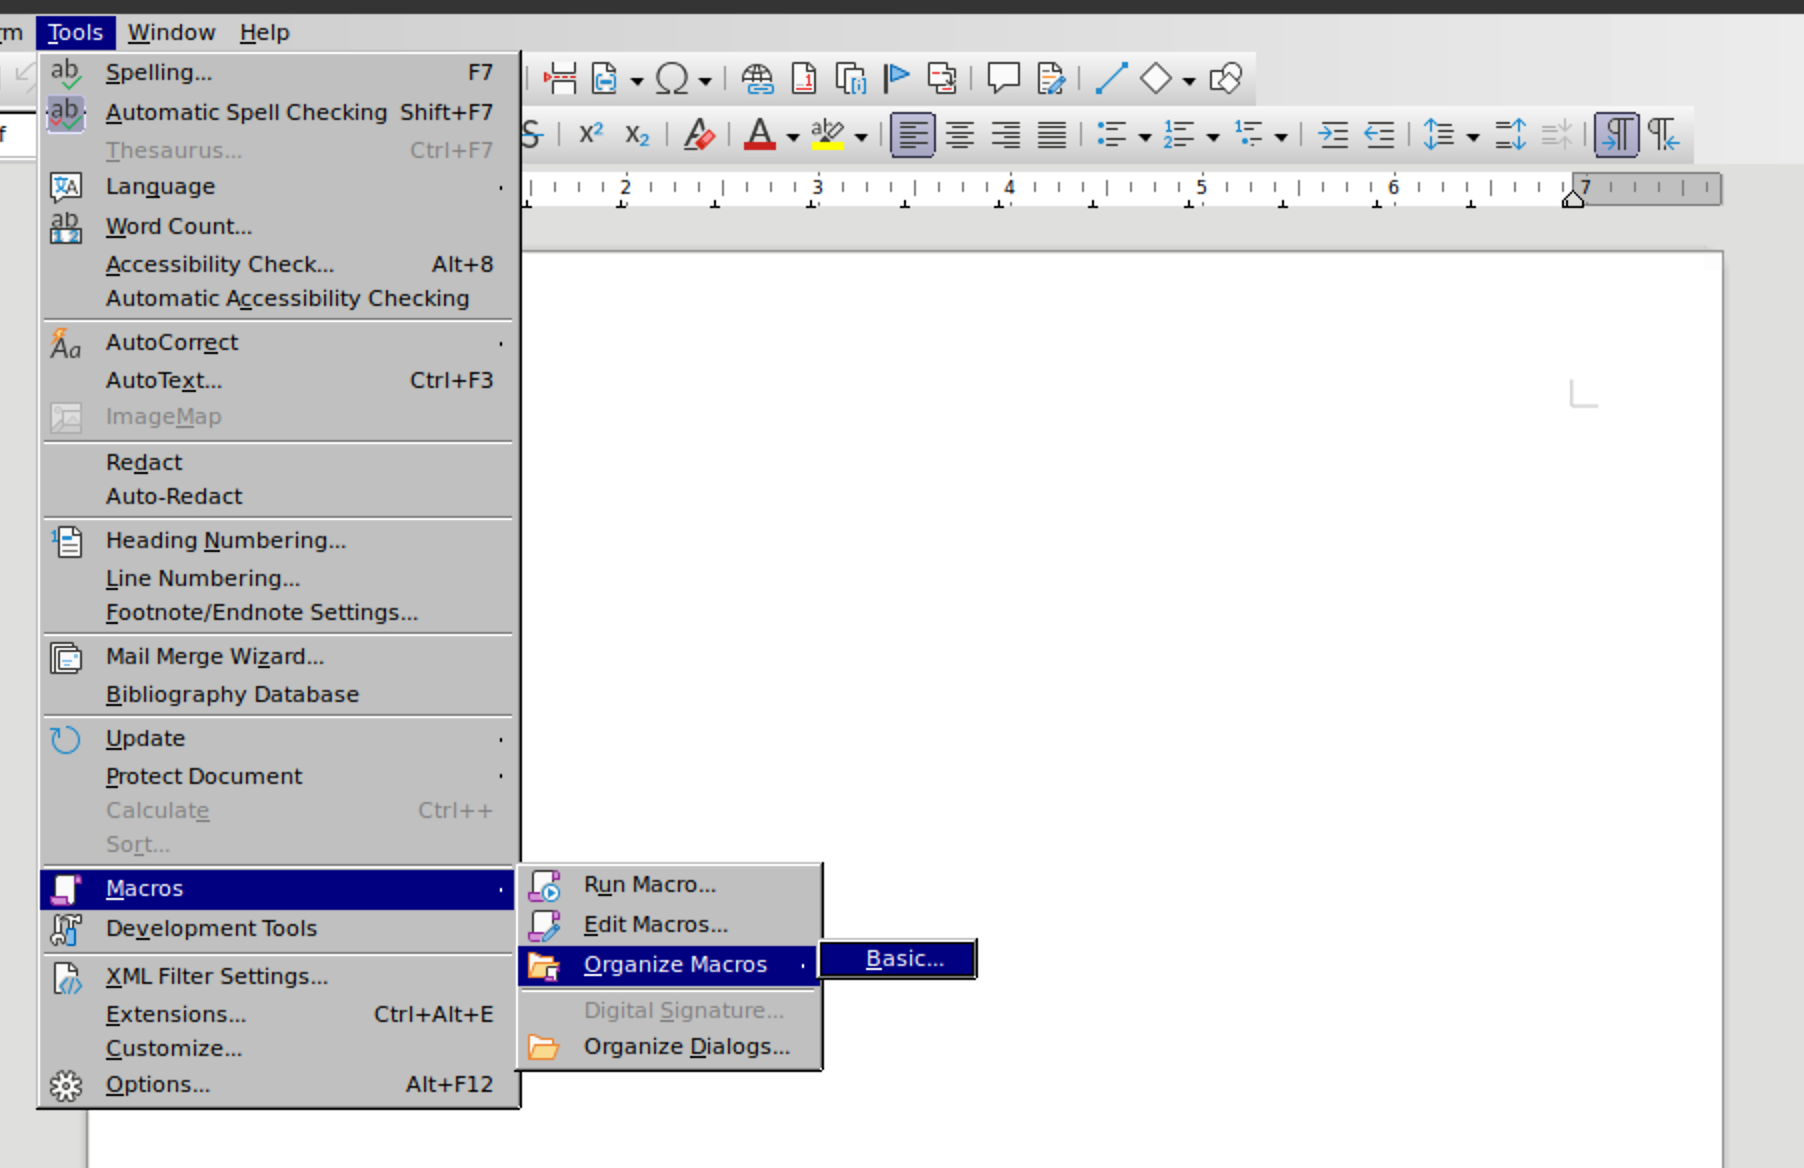The height and width of the screenshot is (1168, 1804).
Task: Open the Window menu in menu bar
Action: 172,33
